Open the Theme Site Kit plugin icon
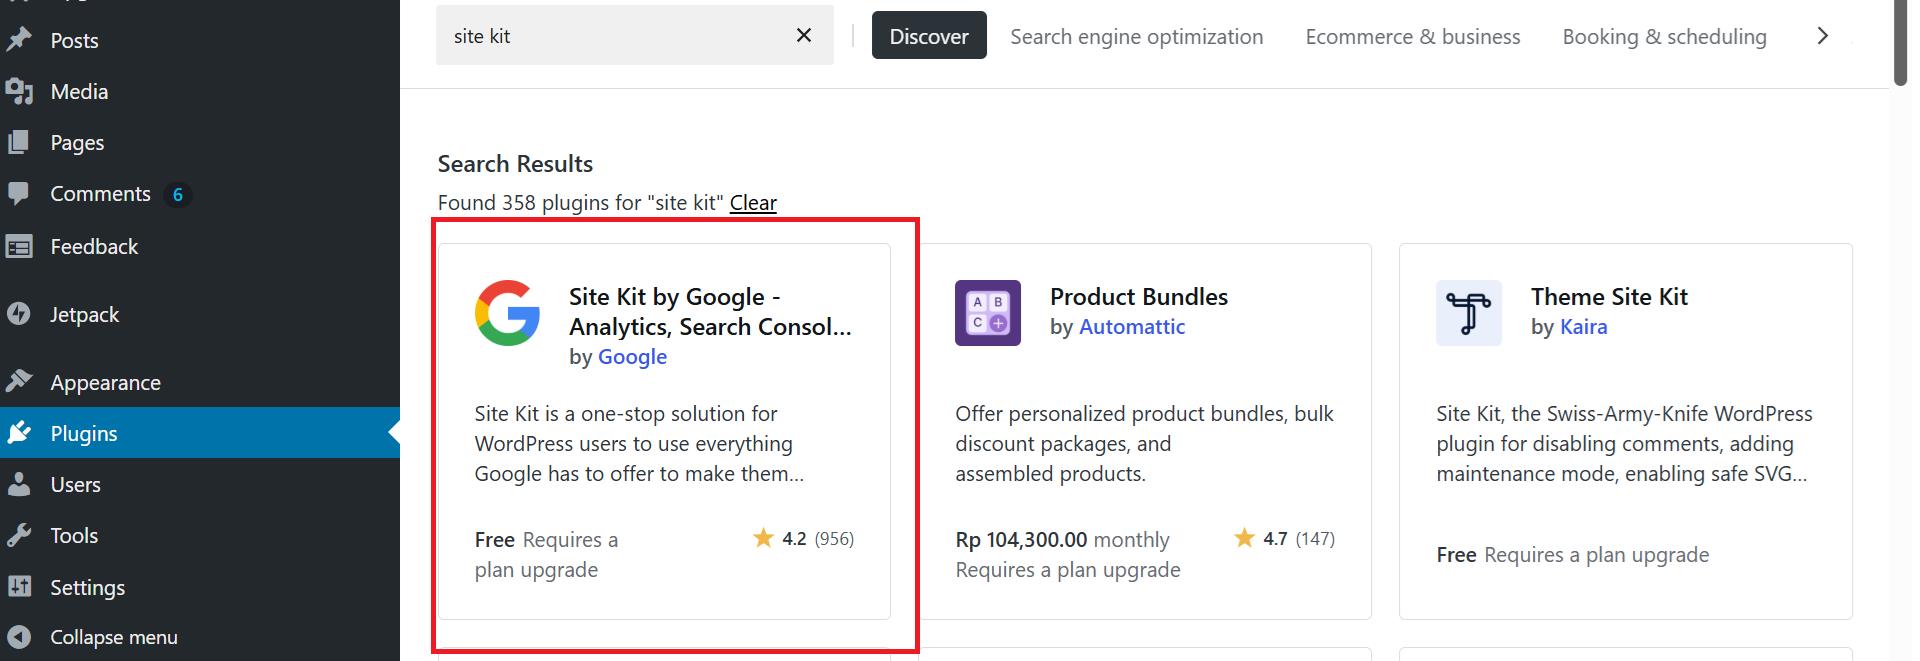 tap(1469, 313)
